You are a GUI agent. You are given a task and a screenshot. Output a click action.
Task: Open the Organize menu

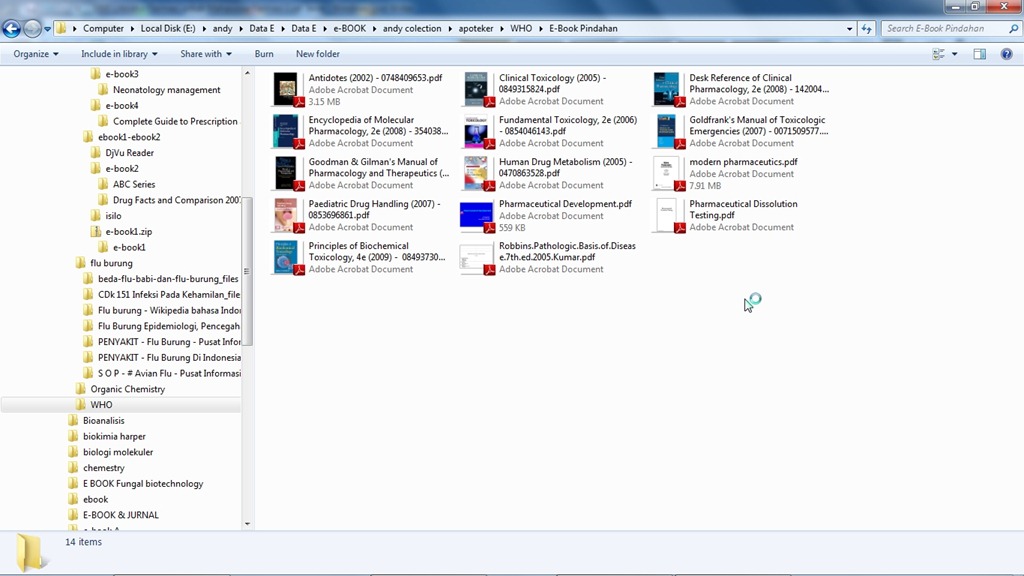pyautogui.click(x=36, y=54)
